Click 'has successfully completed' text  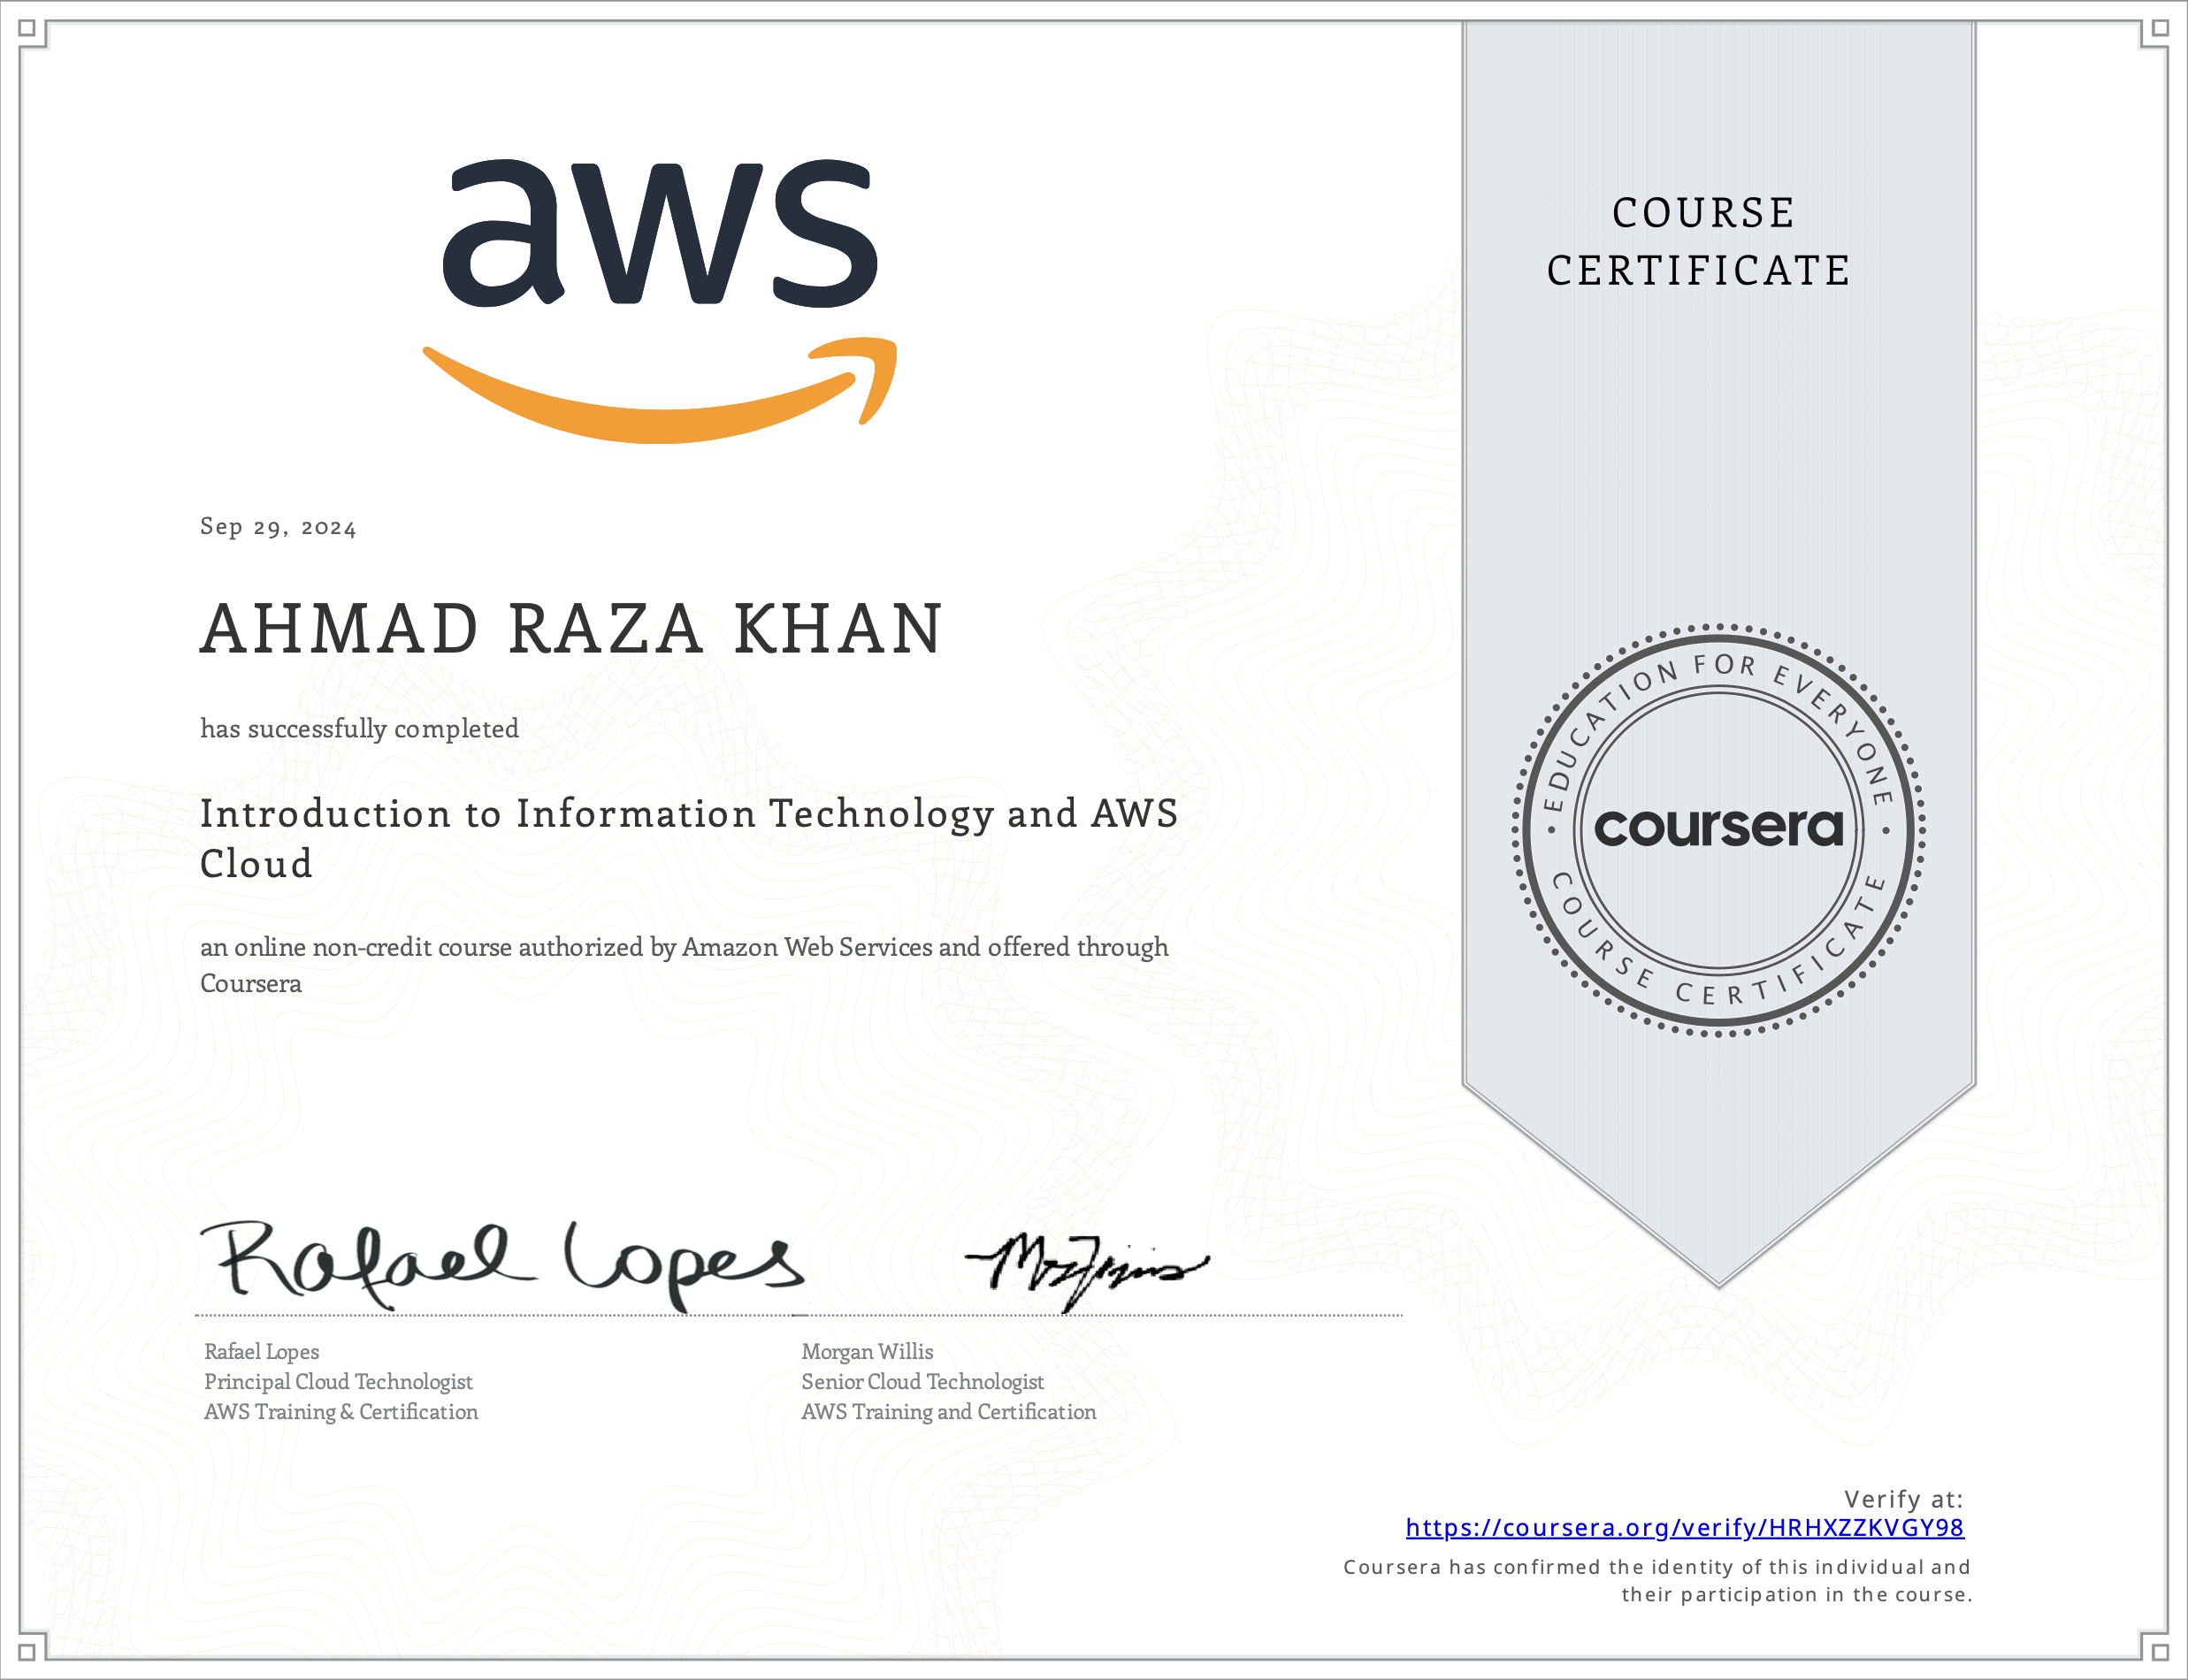tap(359, 728)
